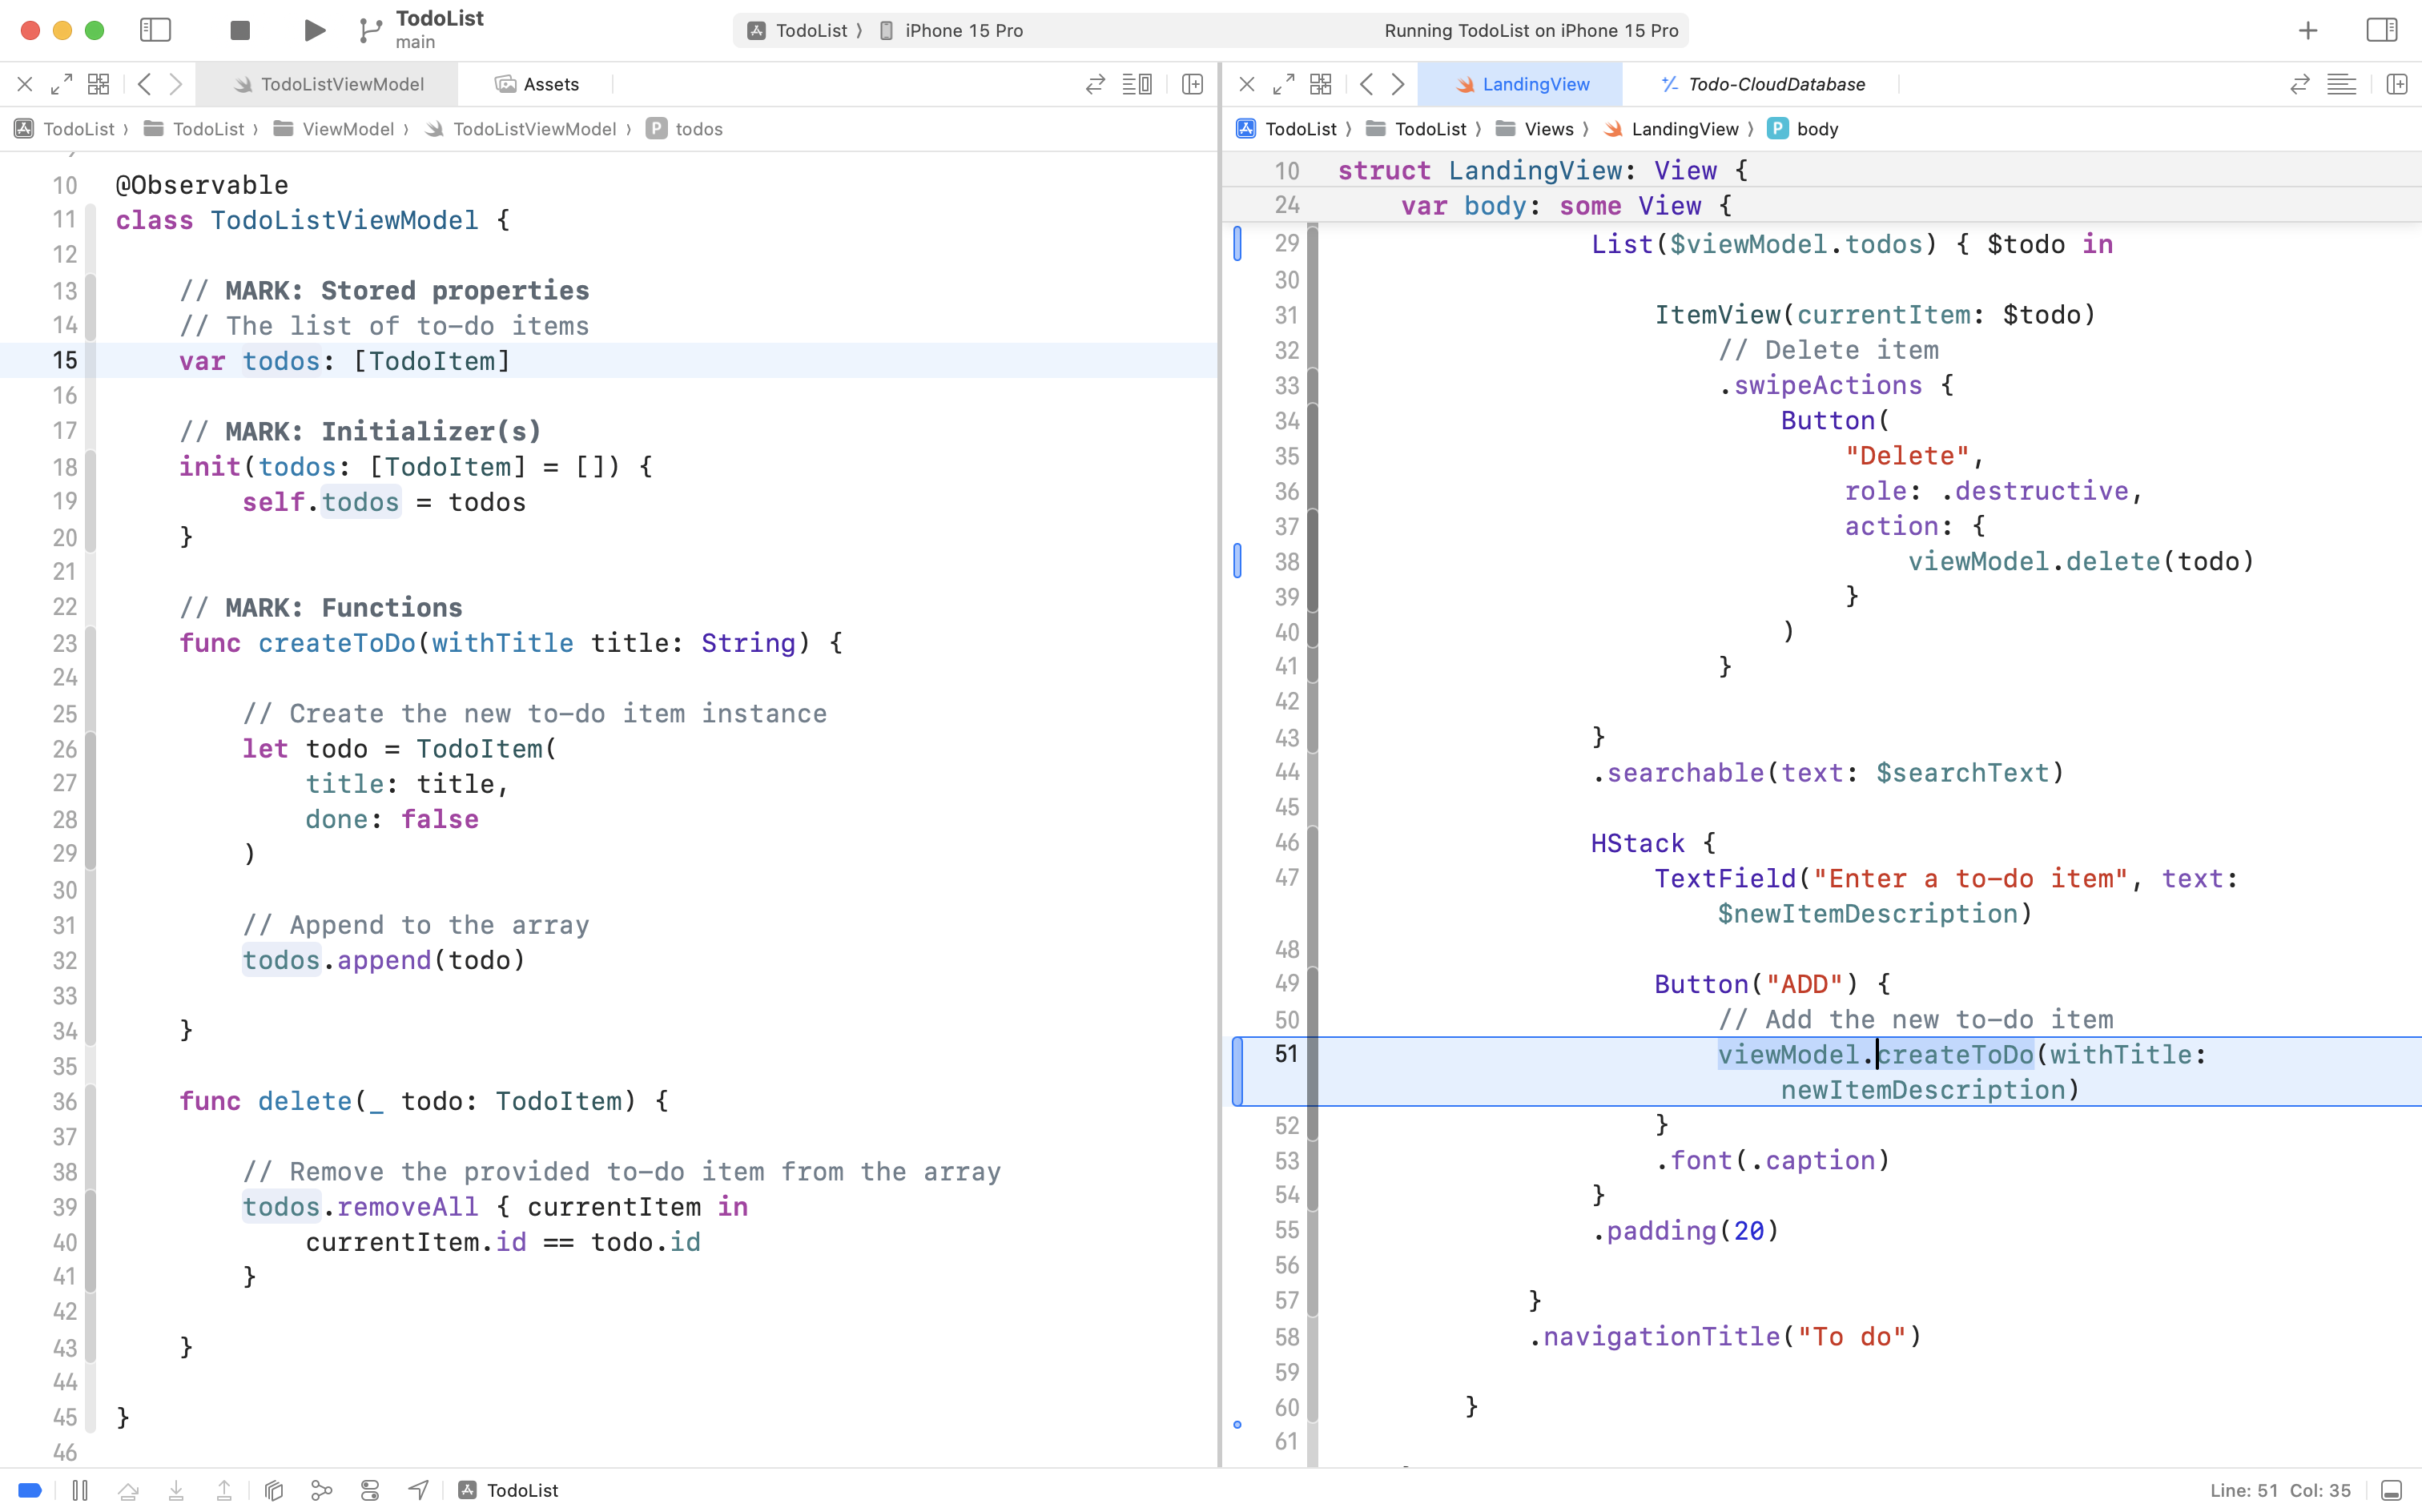Pause app execution in the debug bar
The height and width of the screenshot is (1512, 2422).
(x=80, y=1490)
